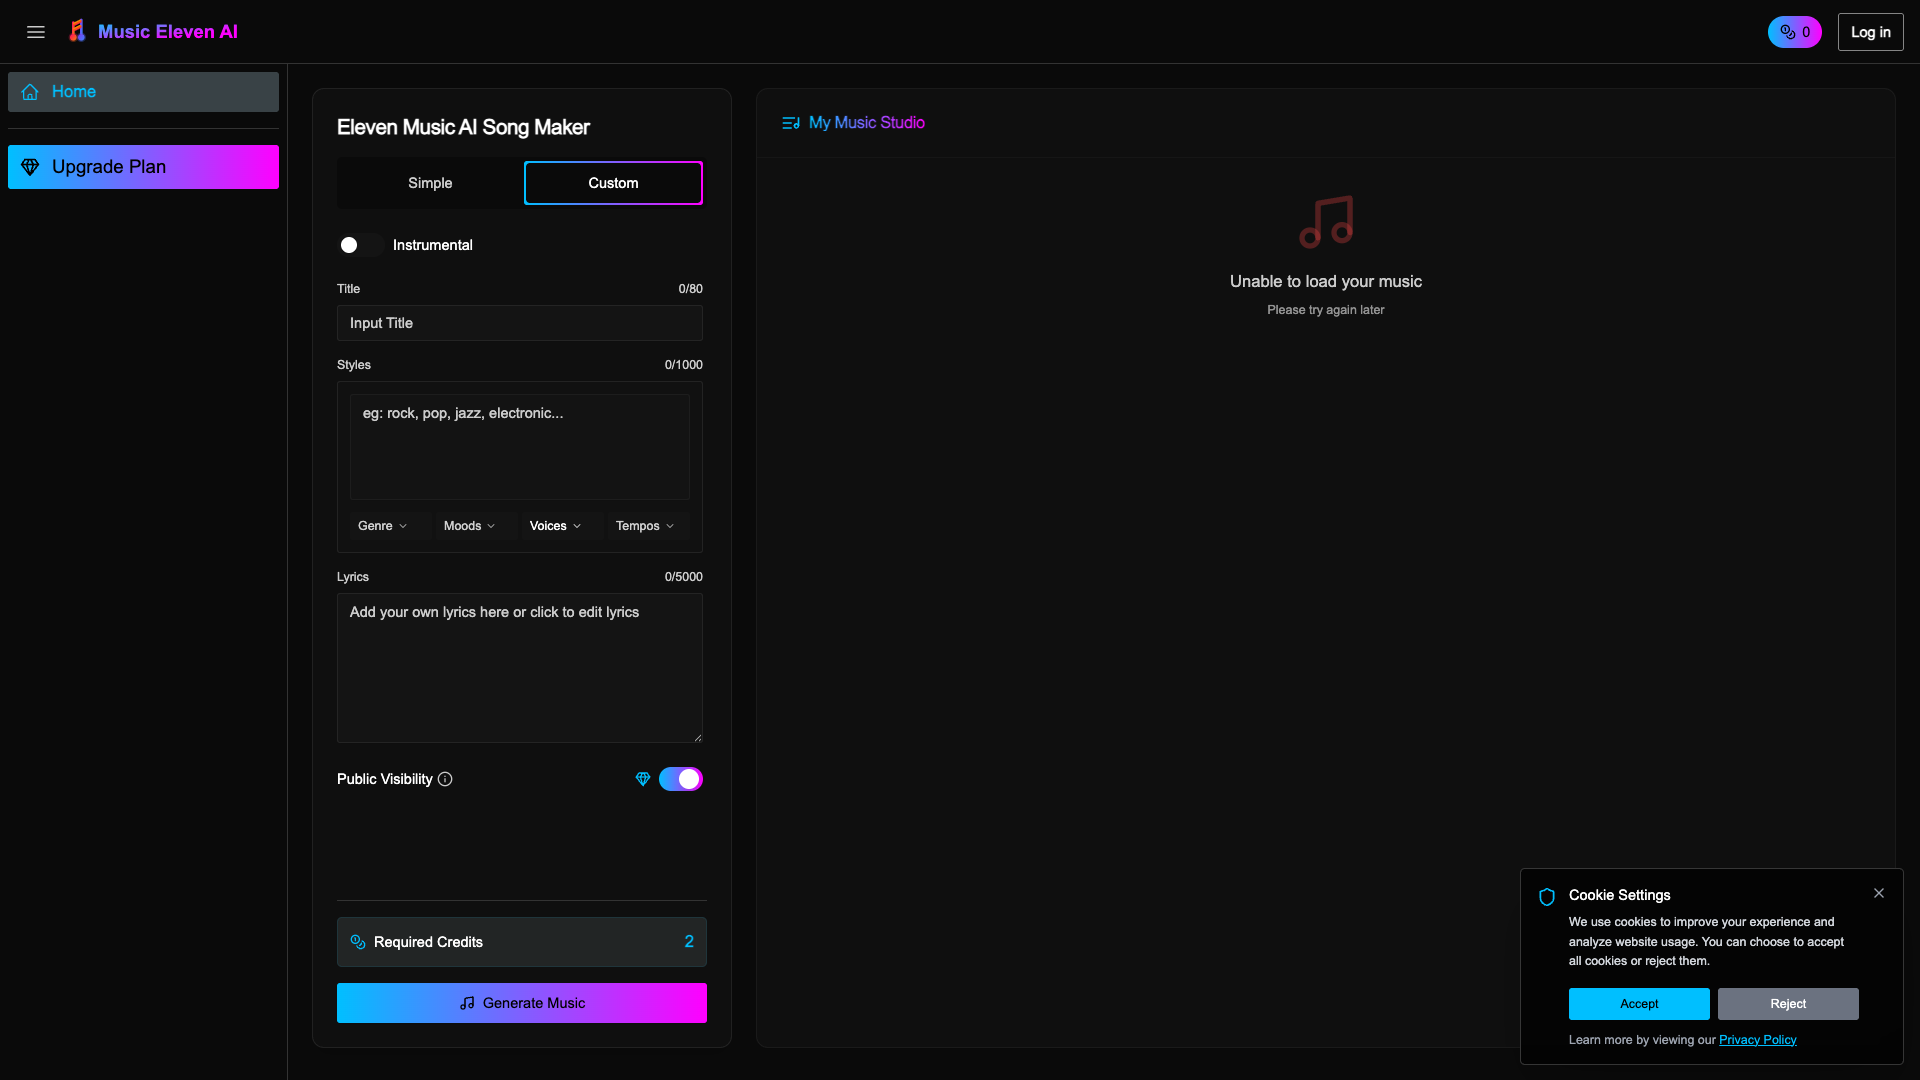The height and width of the screenshot is (1080, 1920).
Task: Close the Cookie Settings popup
Action: 1879,893
